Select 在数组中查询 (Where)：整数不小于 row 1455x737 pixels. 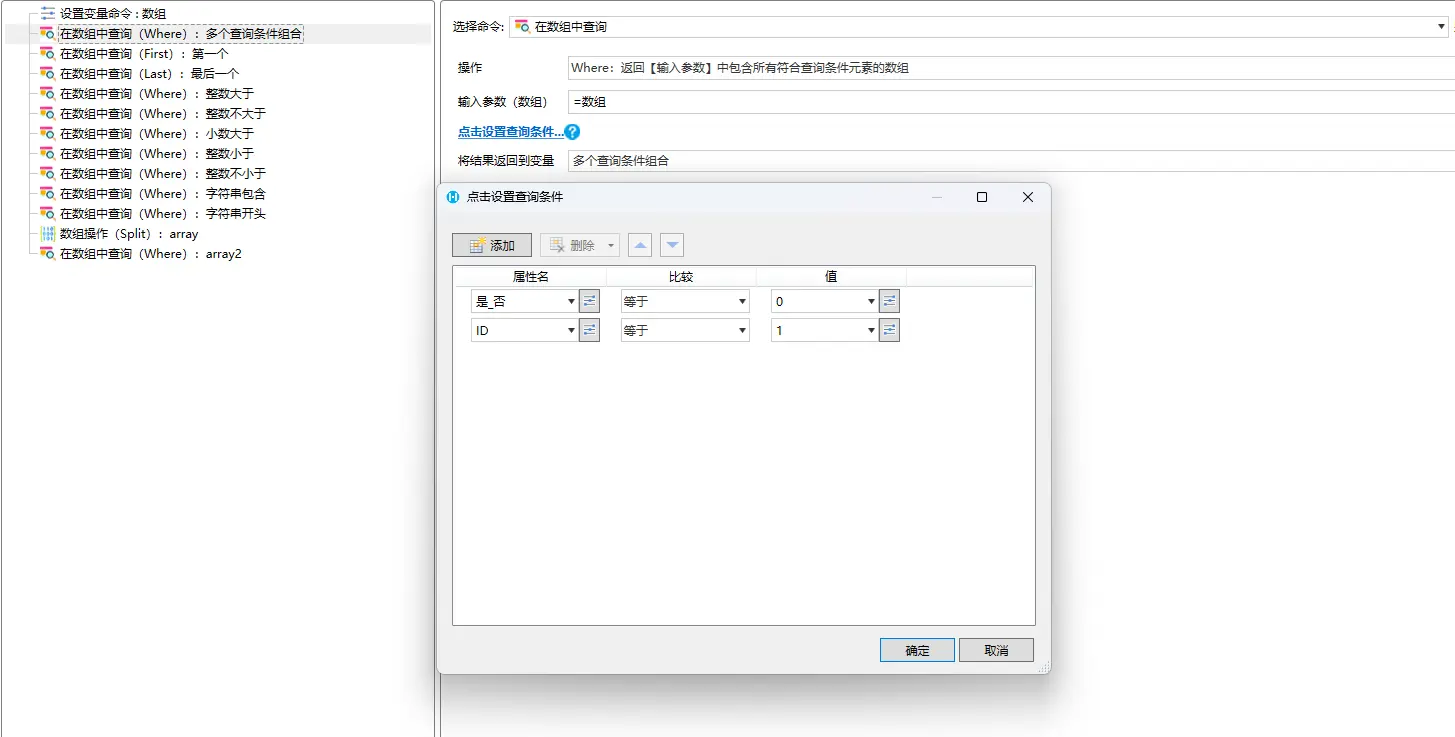[x=163, y=174]
